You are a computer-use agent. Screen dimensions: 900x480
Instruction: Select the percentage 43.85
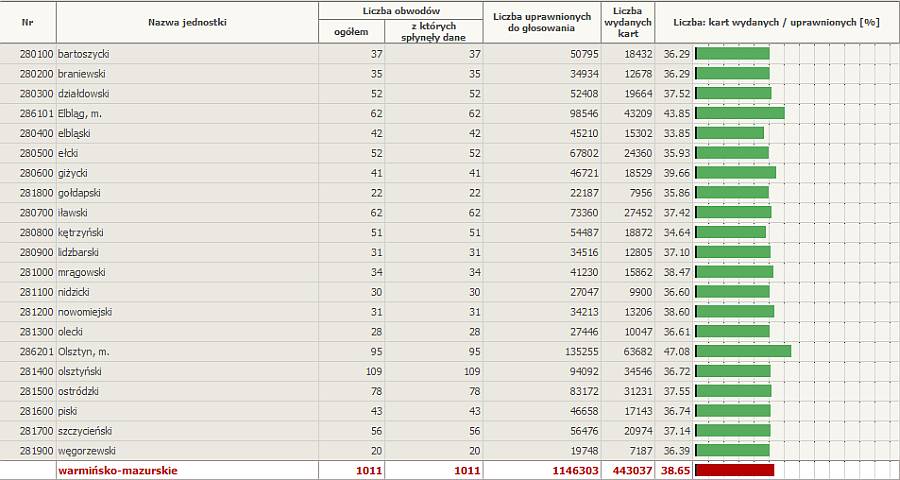677,114
